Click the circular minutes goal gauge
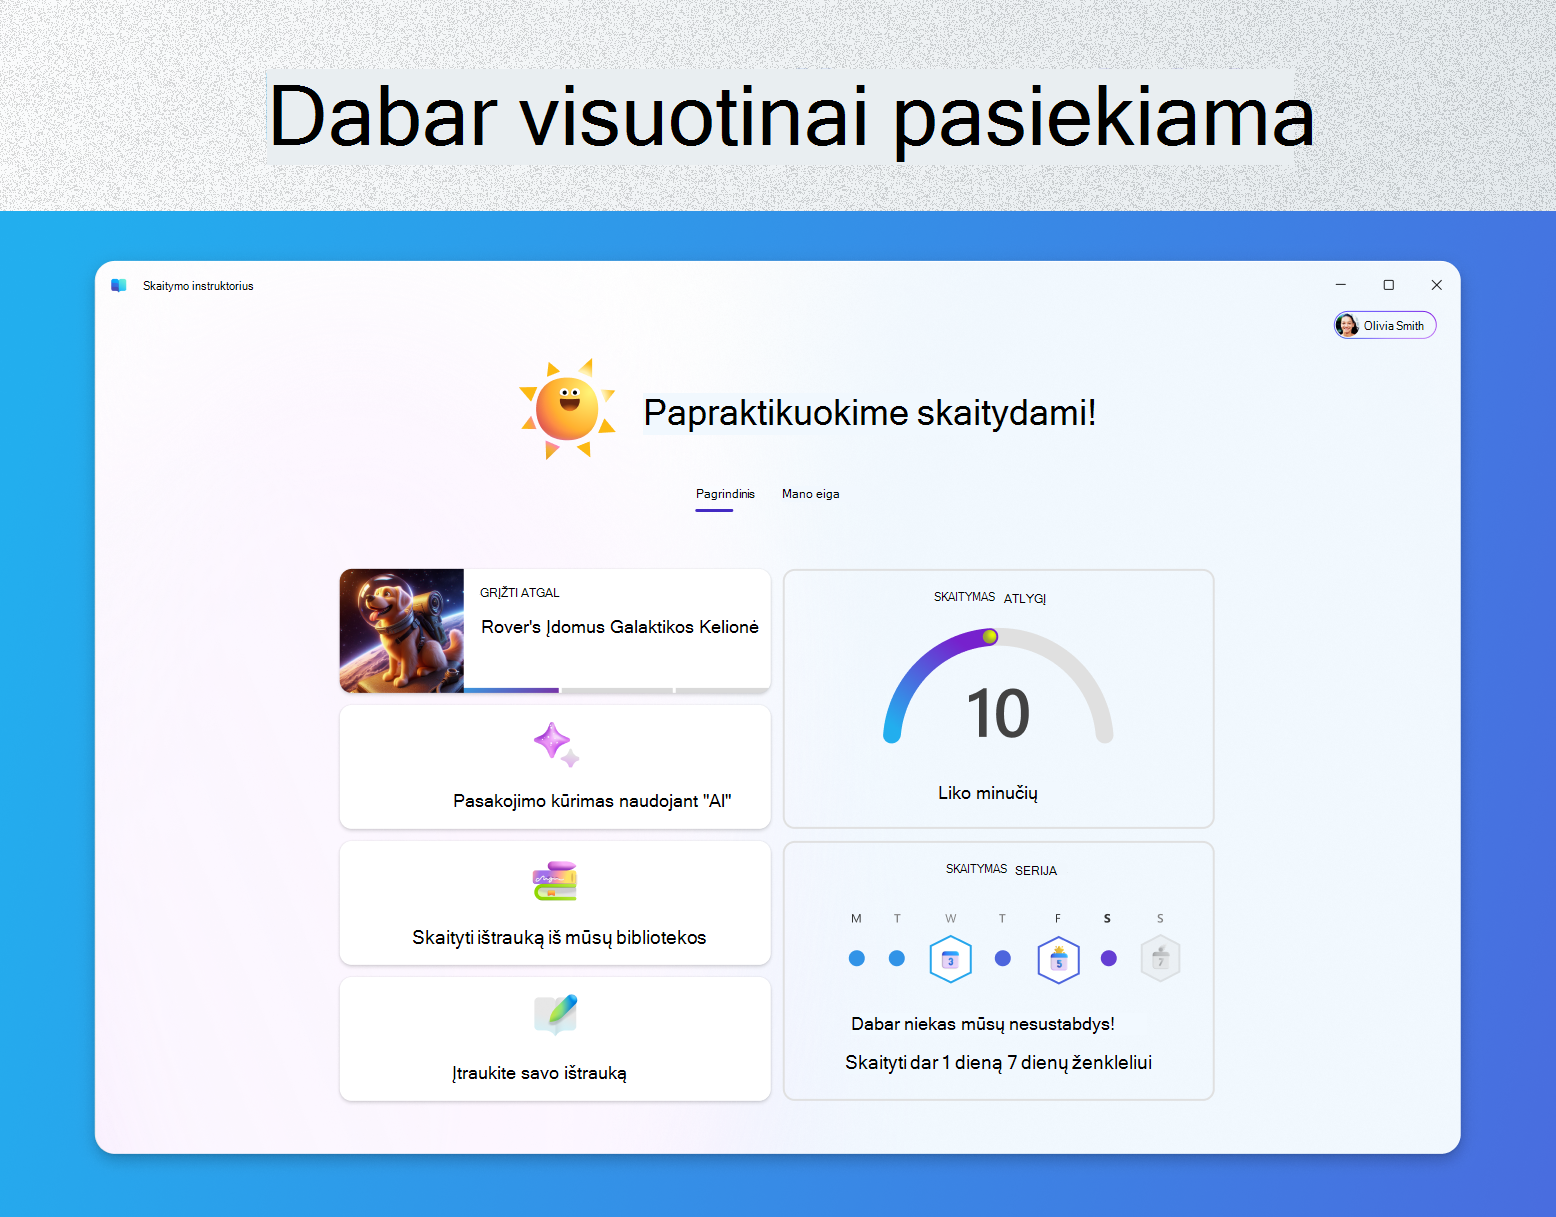This screenshot has width=1556, height=1217. (998, 686)
